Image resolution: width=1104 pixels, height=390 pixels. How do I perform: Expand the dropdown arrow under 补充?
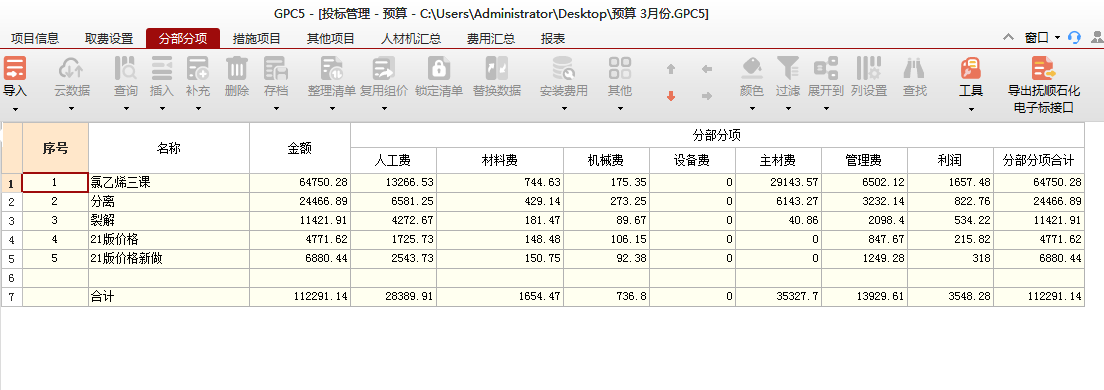198,109
